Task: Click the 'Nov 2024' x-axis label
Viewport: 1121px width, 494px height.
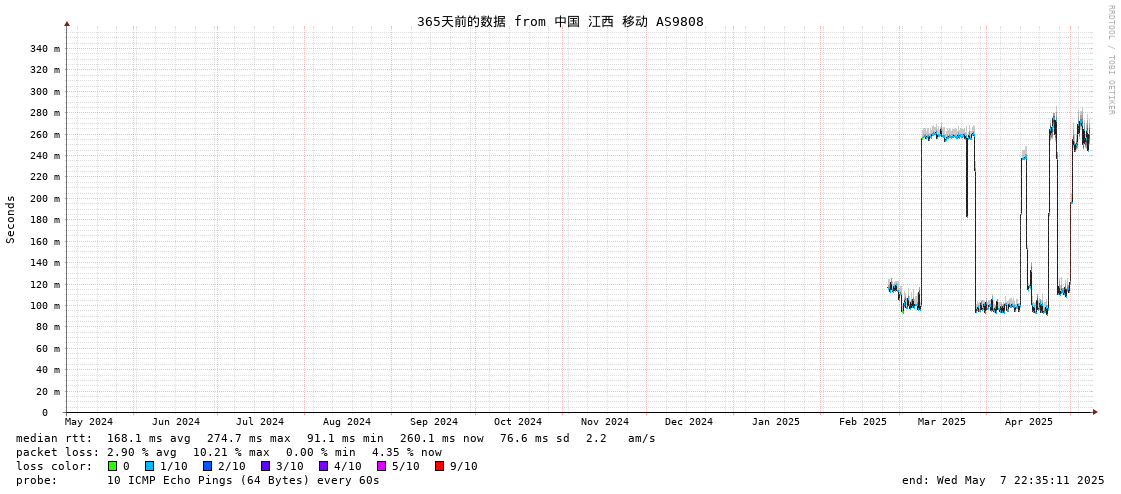Action: coord(605,422)
